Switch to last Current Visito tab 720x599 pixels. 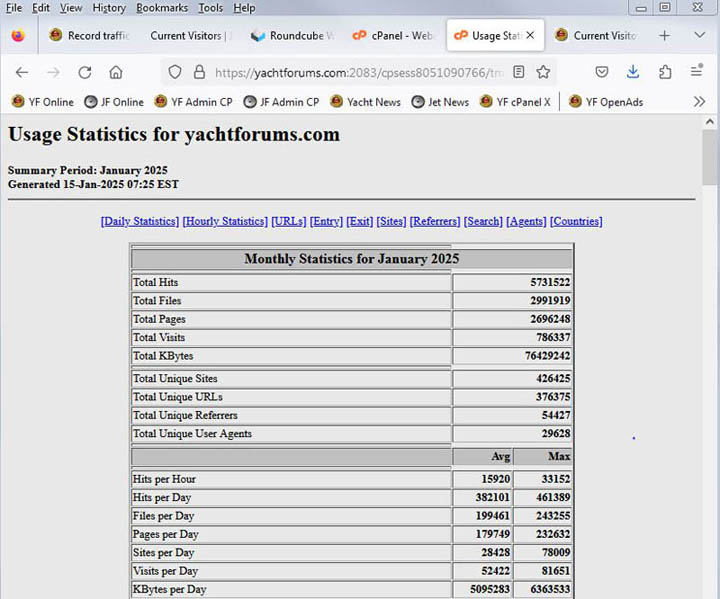[x=596, y=36]
